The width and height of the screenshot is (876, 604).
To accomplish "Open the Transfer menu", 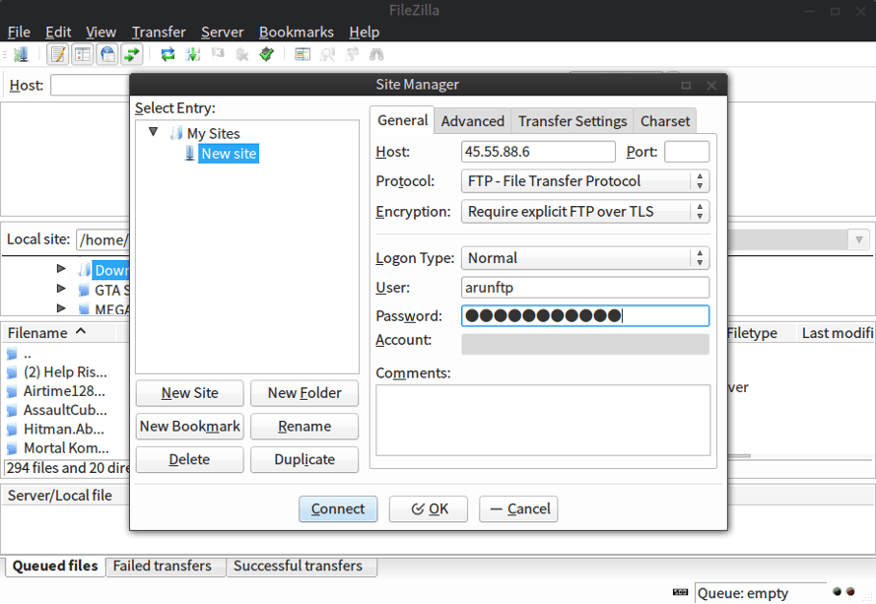I will click(158, 31).
